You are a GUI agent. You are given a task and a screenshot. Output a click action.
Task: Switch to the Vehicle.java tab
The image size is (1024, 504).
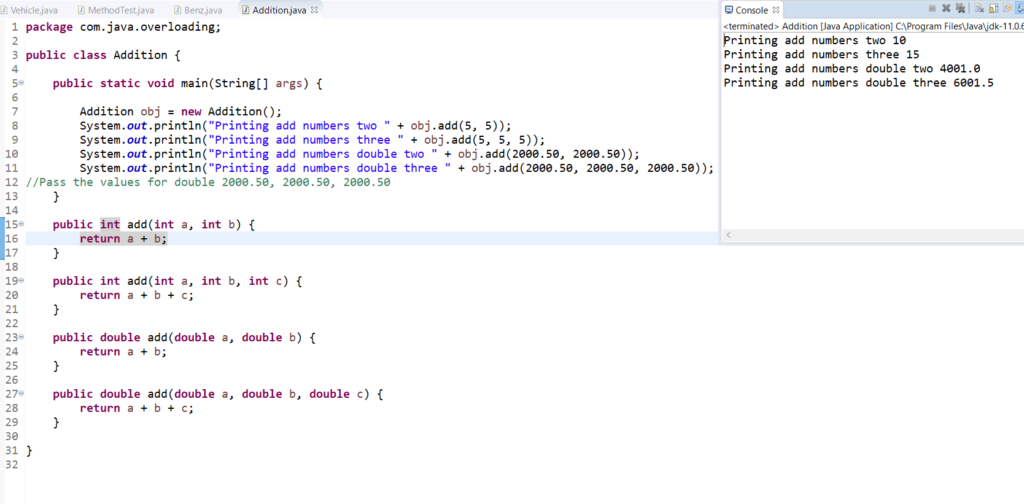coord(32,10)
